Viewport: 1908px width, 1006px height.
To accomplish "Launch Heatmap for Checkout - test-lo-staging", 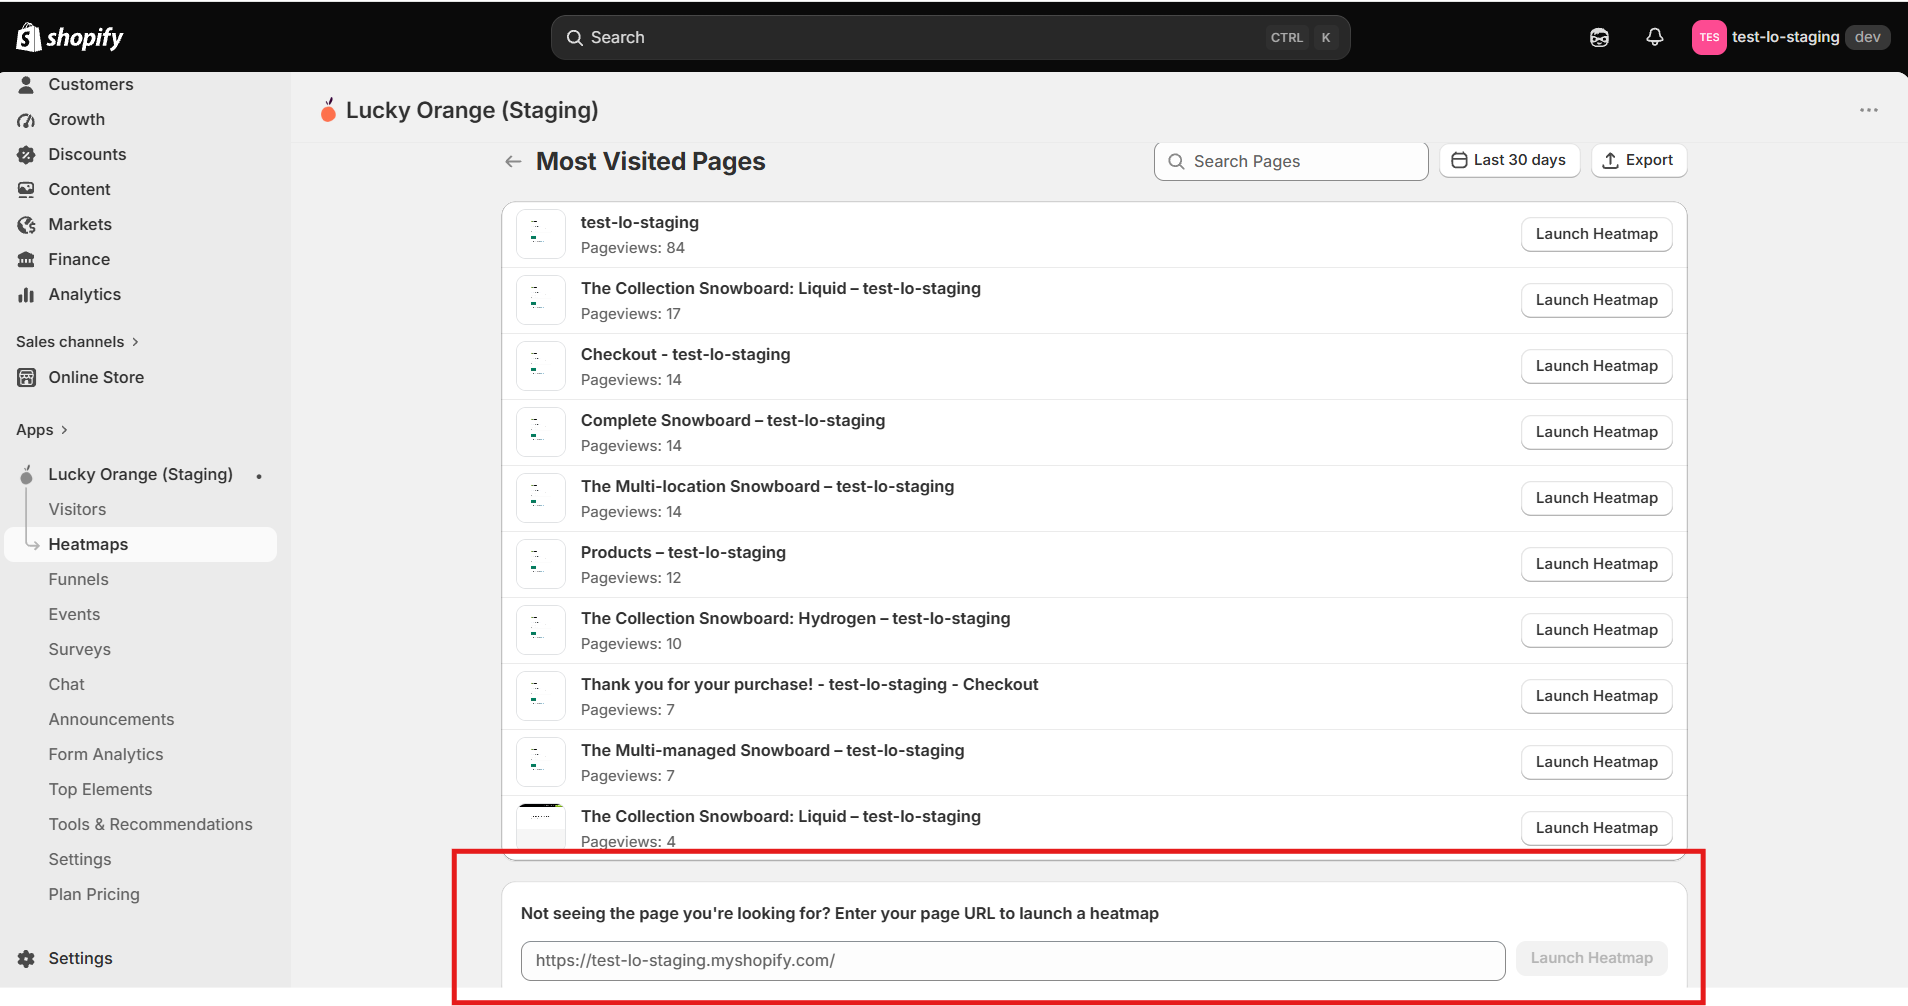I will (1596, 366).
